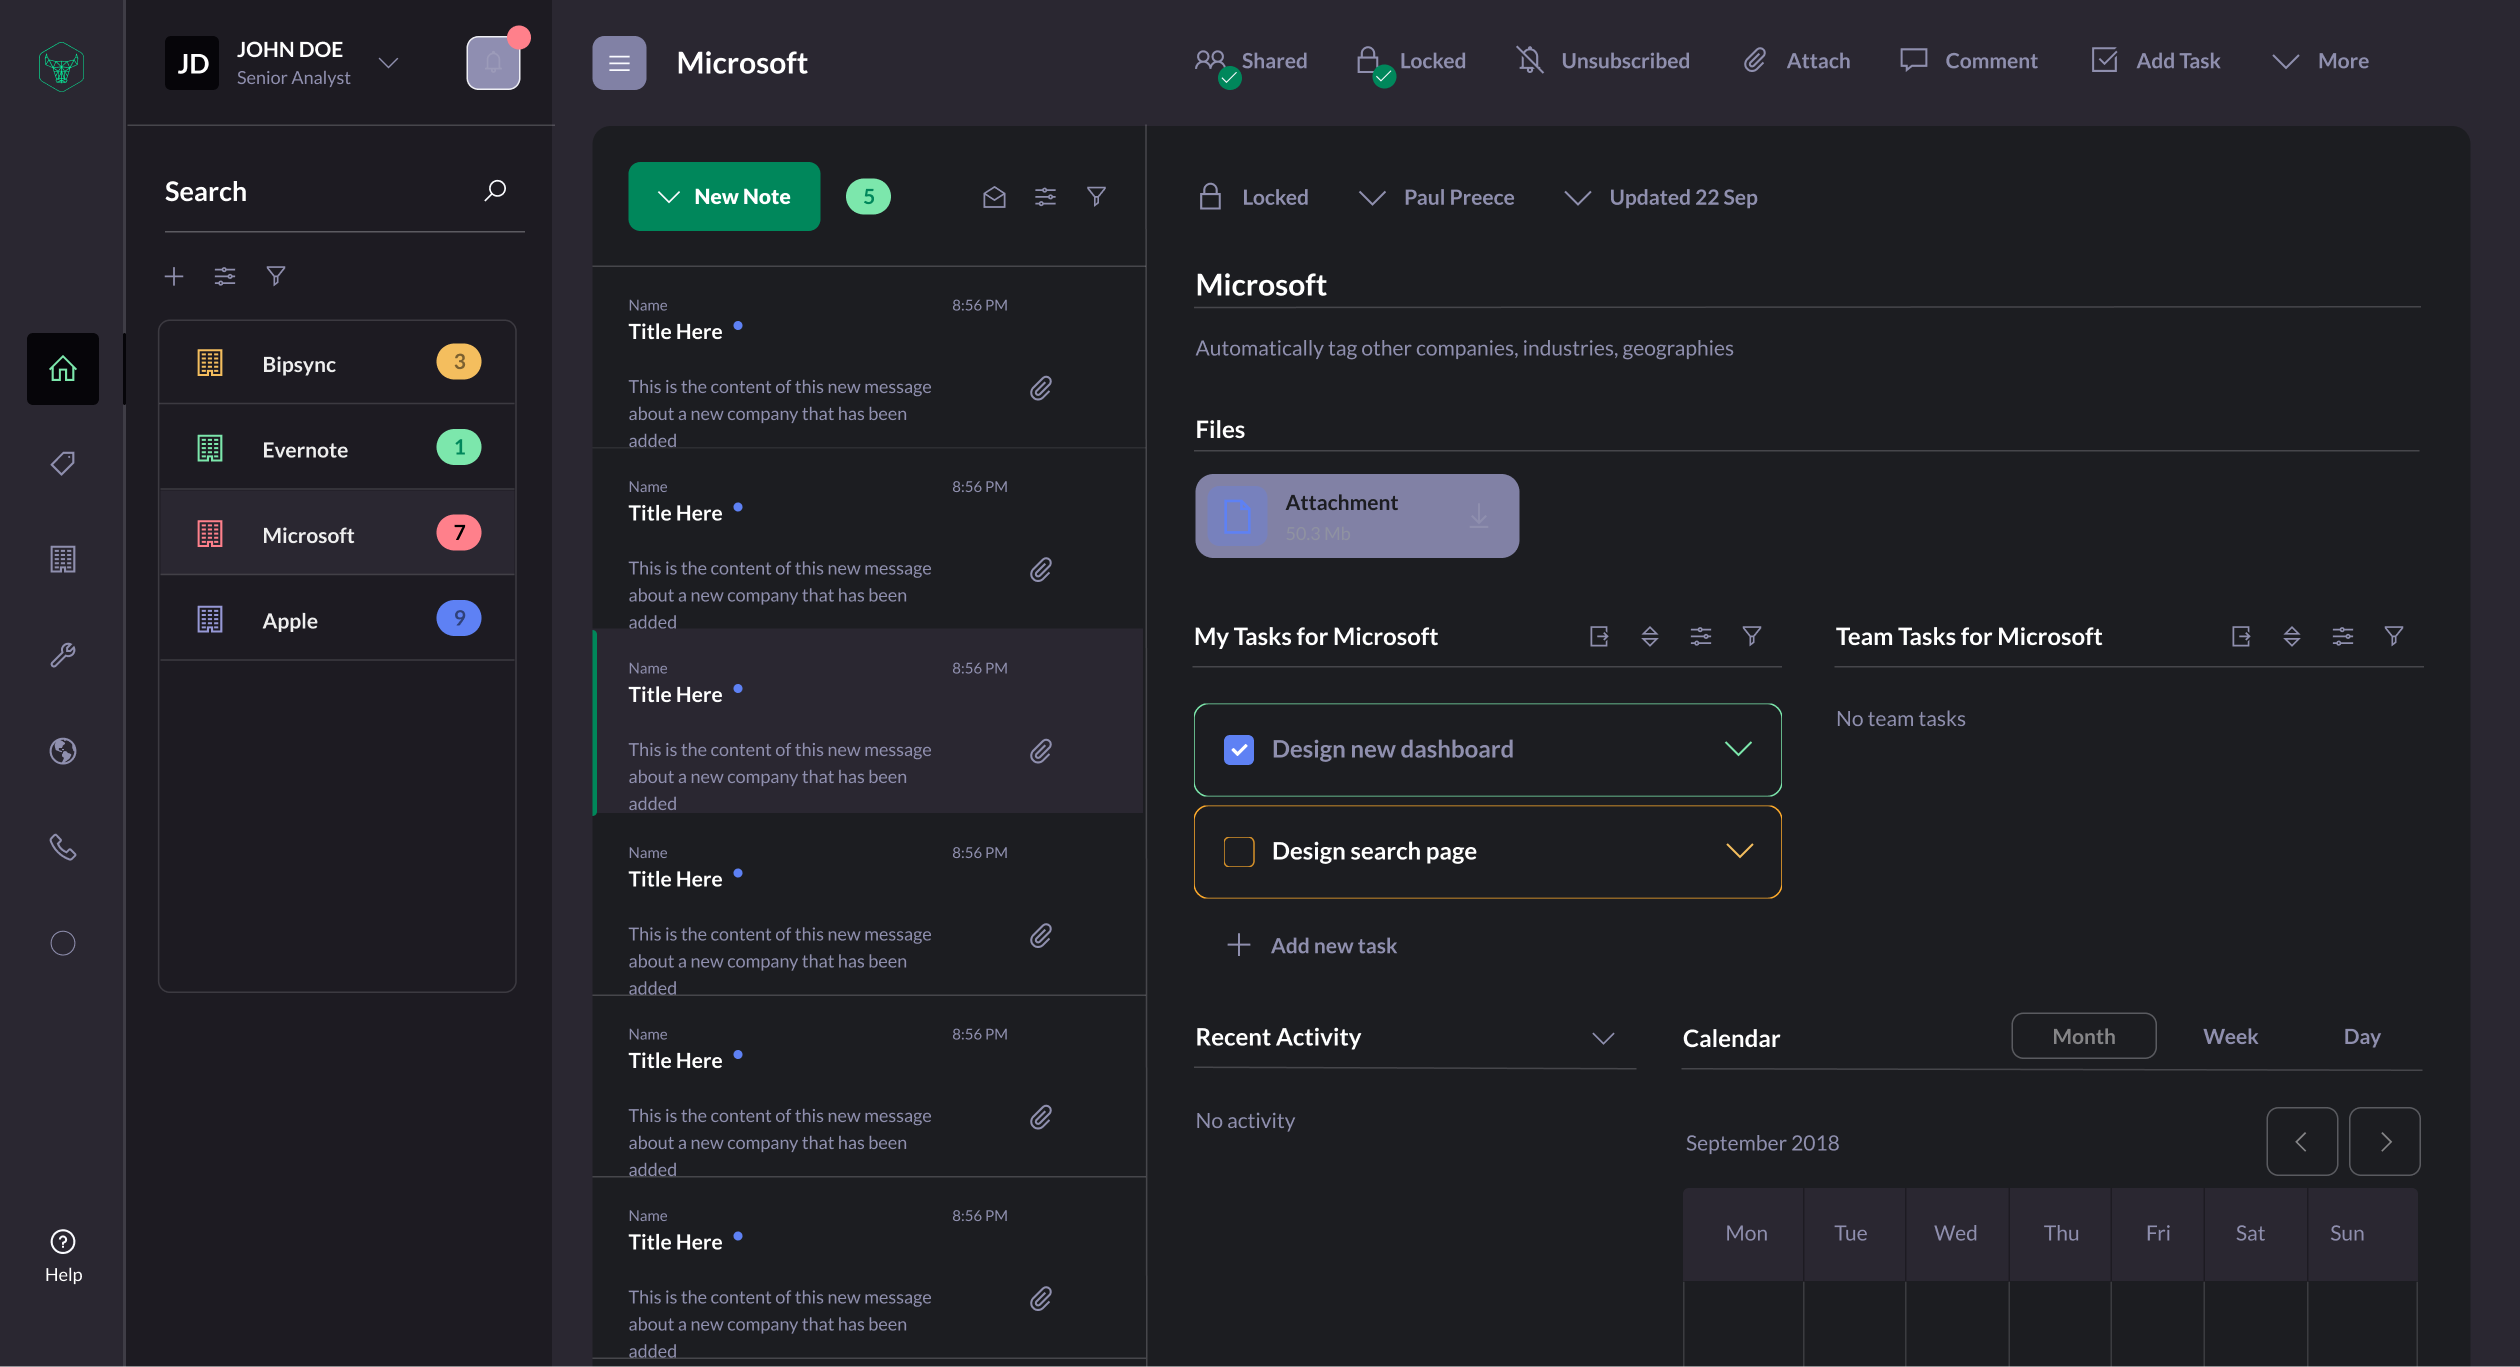Filter Team Tasks for Microsoft
2520x1367 pixels.
click(2394, 636)
